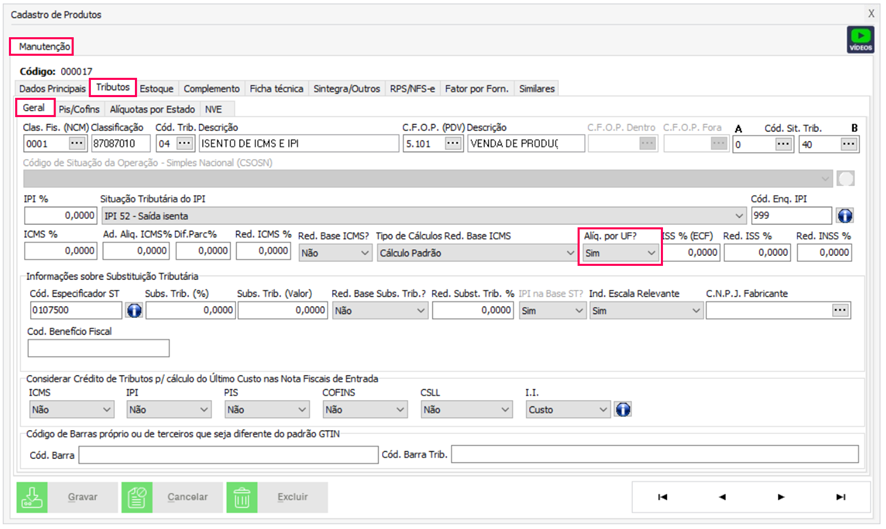Go to the next record
Image resolution: width=886 pixels, height=529 pixels.
(781, 496)
